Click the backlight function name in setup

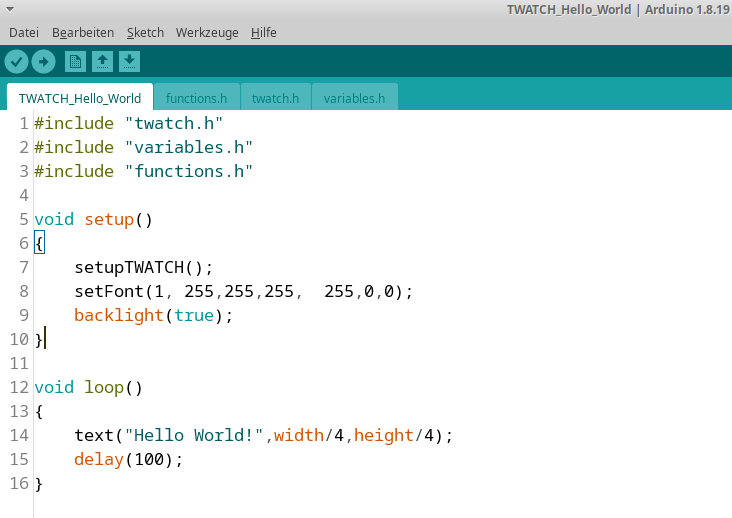pyautogui.click(x=118, y=315)
